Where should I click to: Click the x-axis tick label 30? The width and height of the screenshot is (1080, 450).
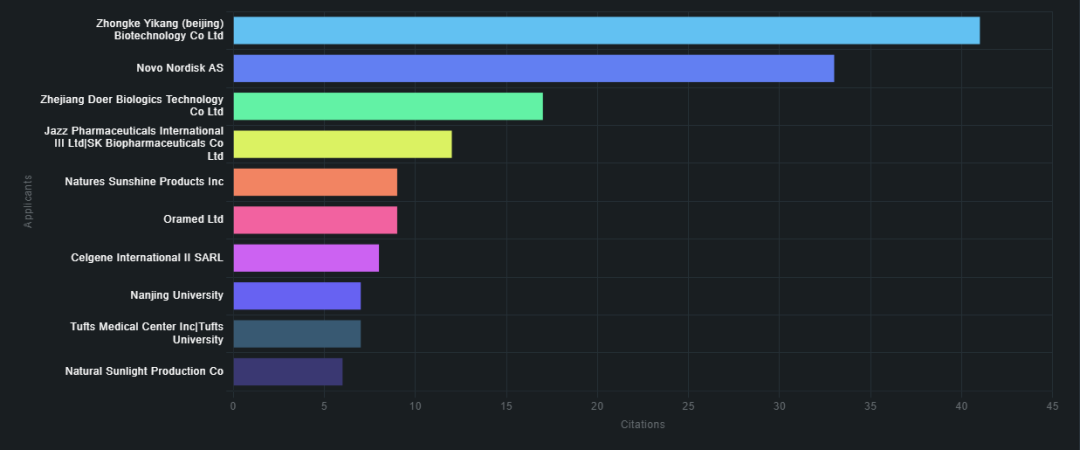pyautogui.click(x=779, y=407)
